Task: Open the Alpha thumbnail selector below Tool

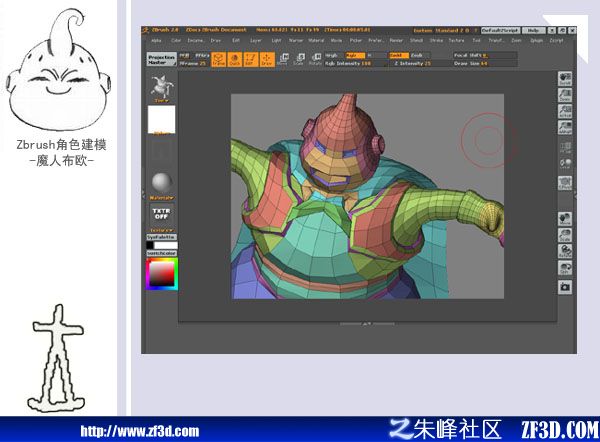Action: [x=161, y=120]
